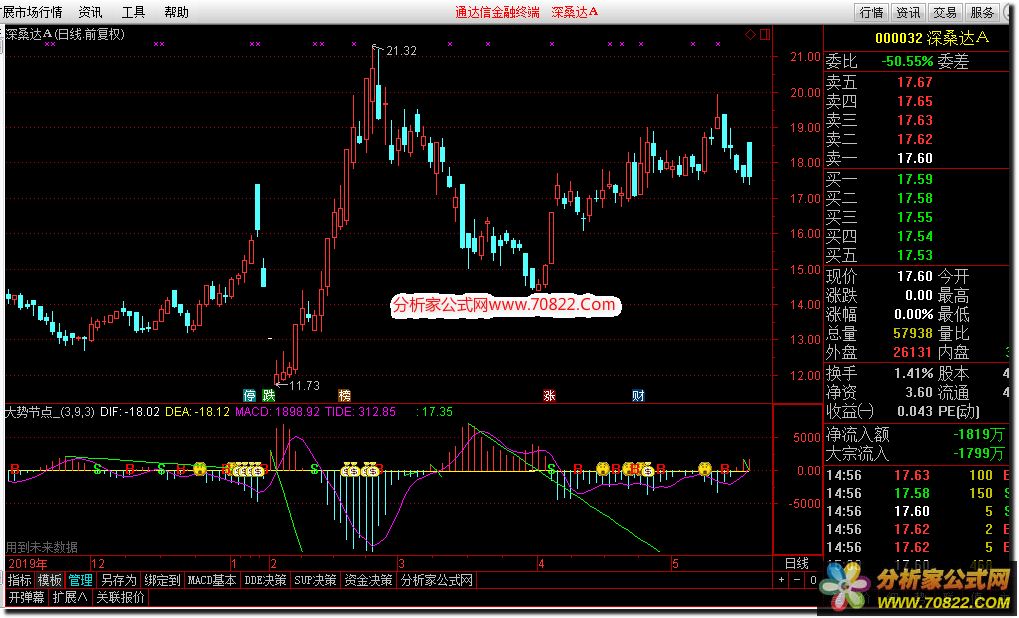Click the 买二 price 17.58

click(x=915, y=198)
